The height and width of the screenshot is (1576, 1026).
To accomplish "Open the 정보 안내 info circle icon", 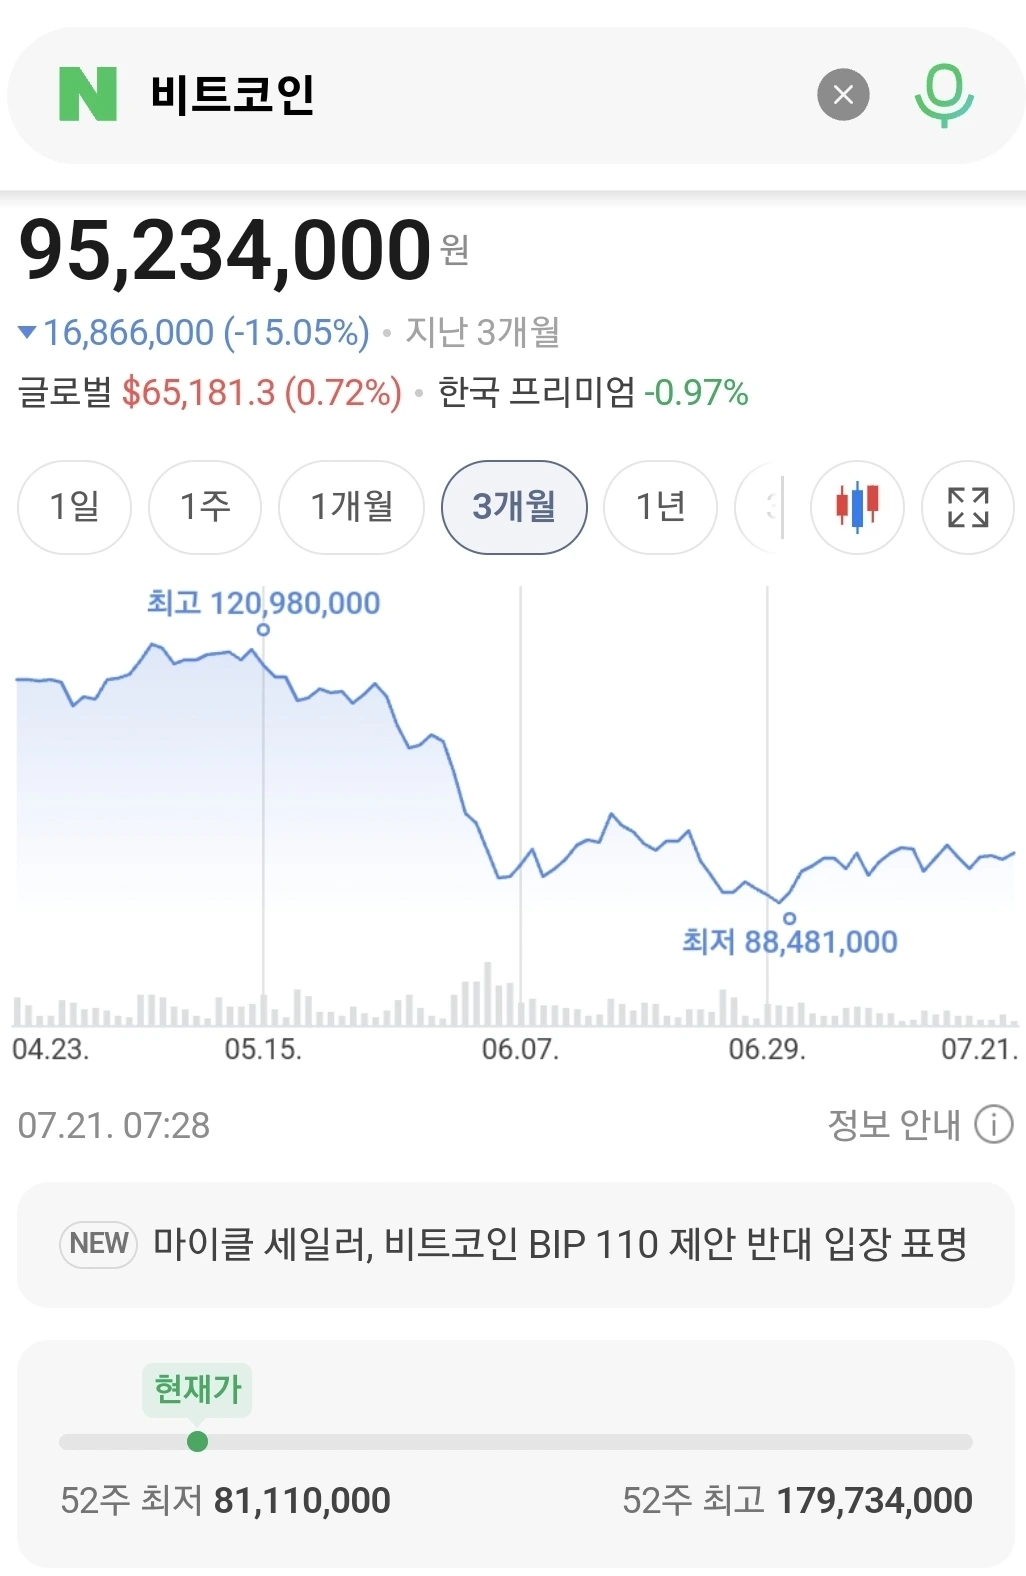I will pos(993,1124).
